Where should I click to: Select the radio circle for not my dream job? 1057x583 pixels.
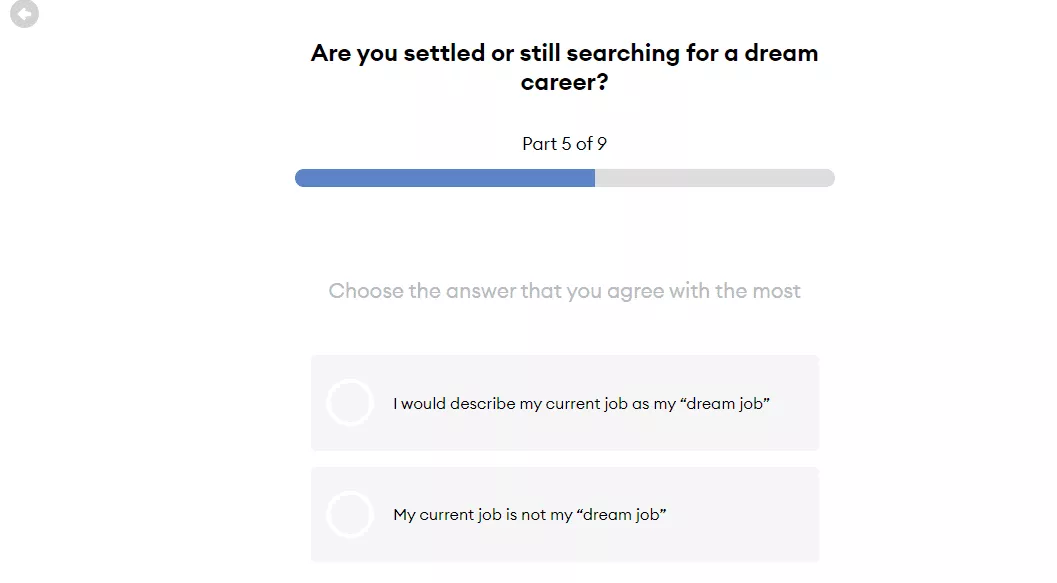(x=350, y=514)
